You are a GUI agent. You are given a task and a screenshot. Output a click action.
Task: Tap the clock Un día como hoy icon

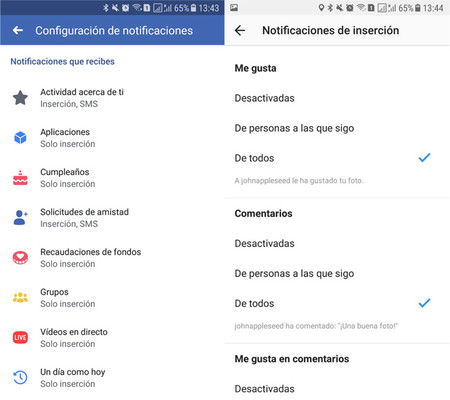pos(20,377)
